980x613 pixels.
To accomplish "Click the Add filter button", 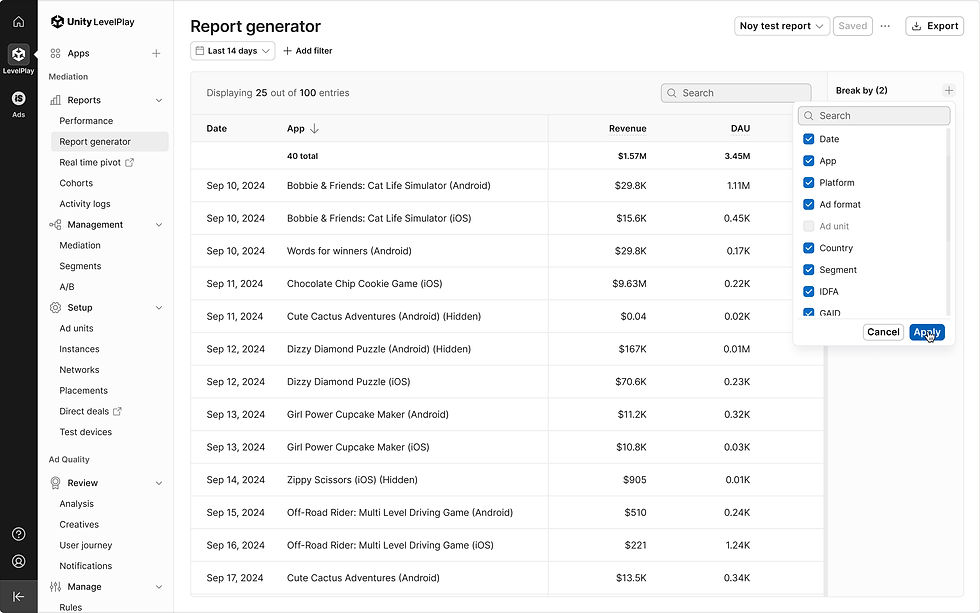I will pyautogui.click(x=308, y=51).
